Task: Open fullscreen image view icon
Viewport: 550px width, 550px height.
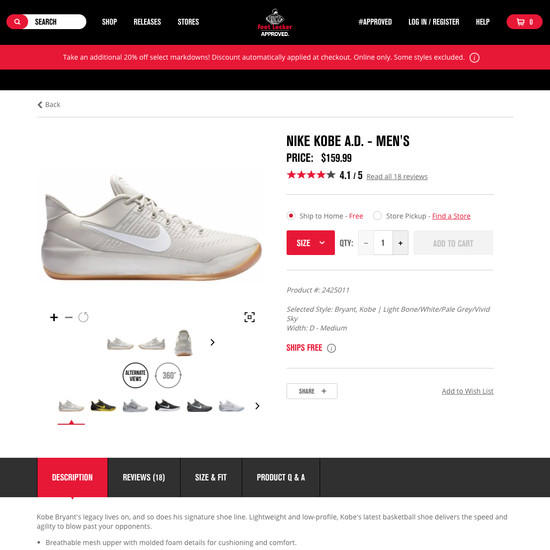Action: (x=249, y=317)
